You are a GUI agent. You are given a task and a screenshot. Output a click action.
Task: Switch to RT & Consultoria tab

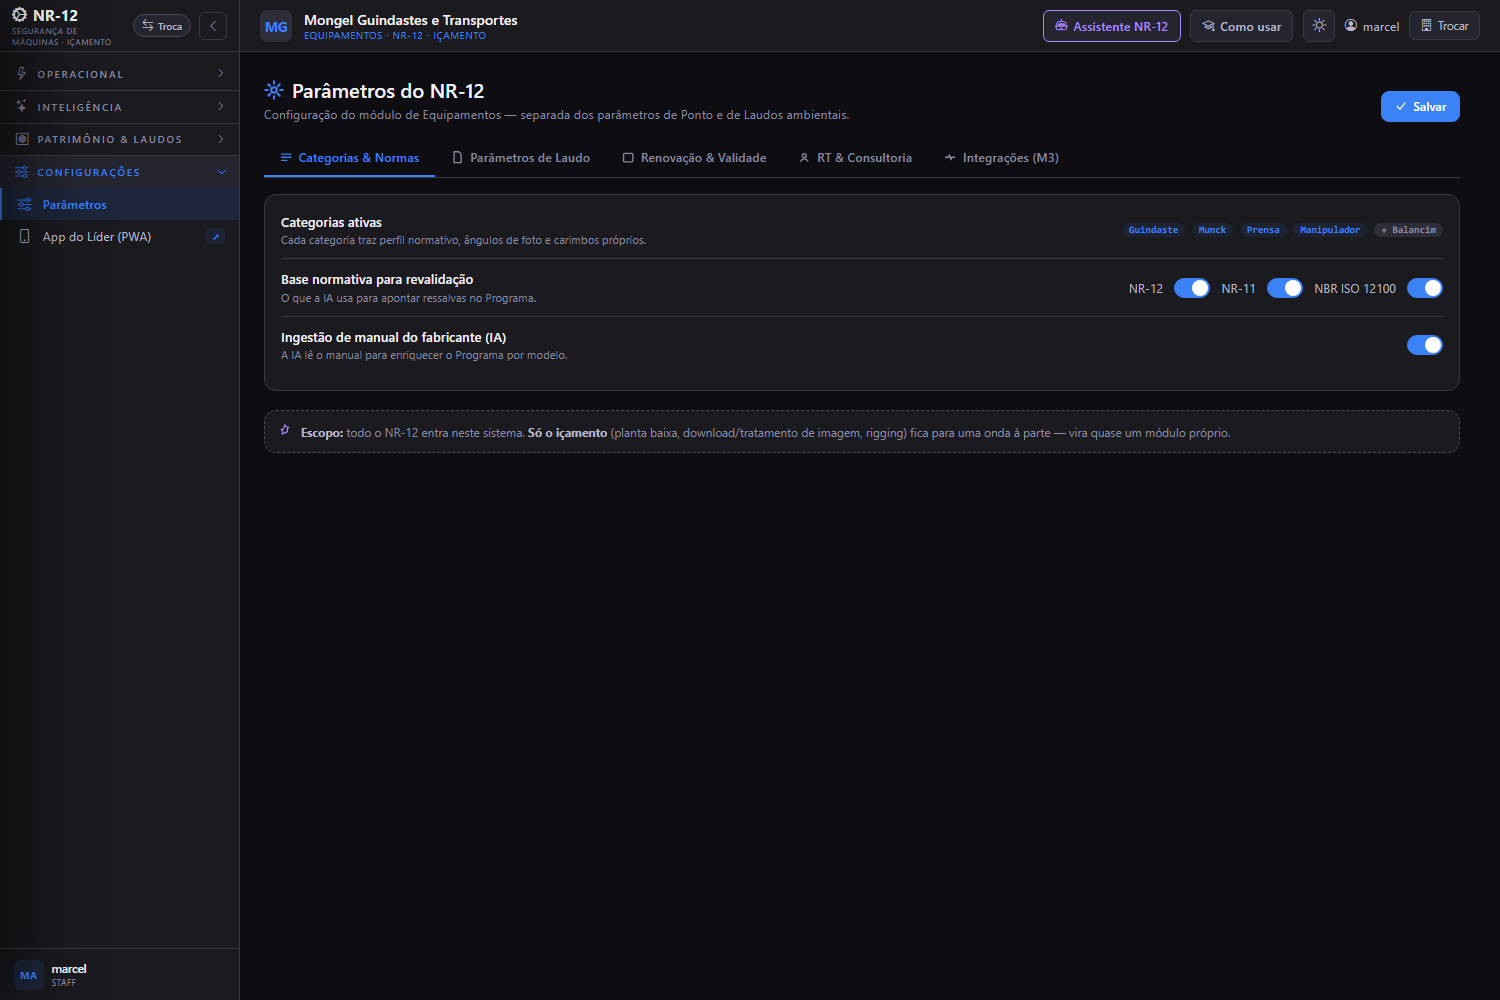pos(856,158)
